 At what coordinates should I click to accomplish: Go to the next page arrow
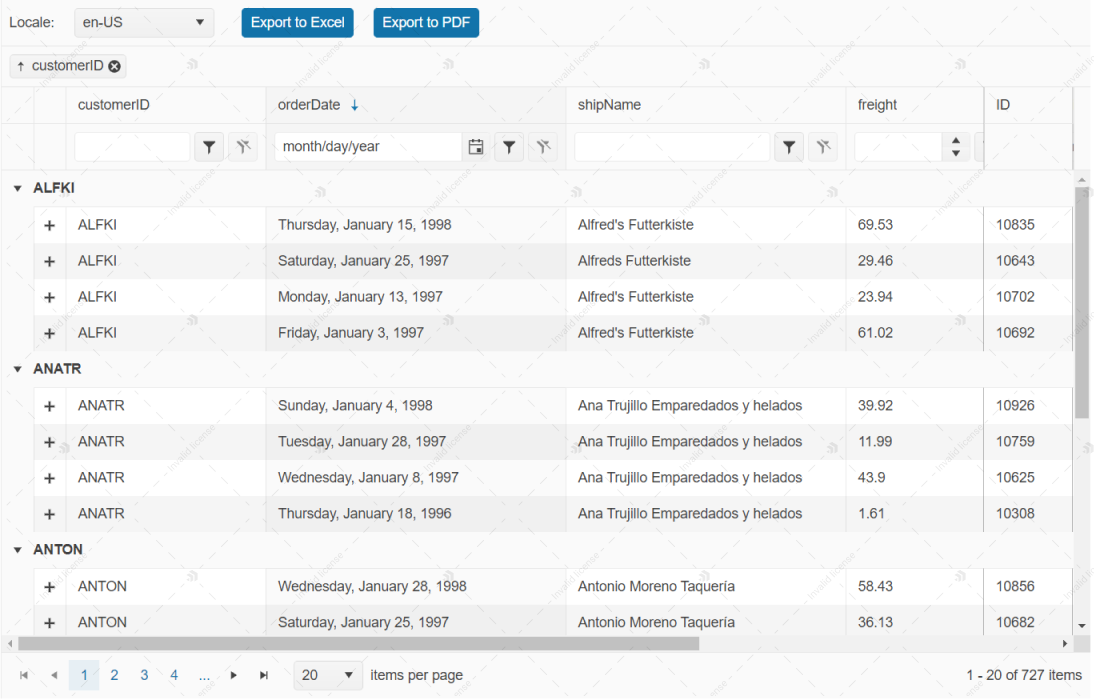(x=234, y=675)
